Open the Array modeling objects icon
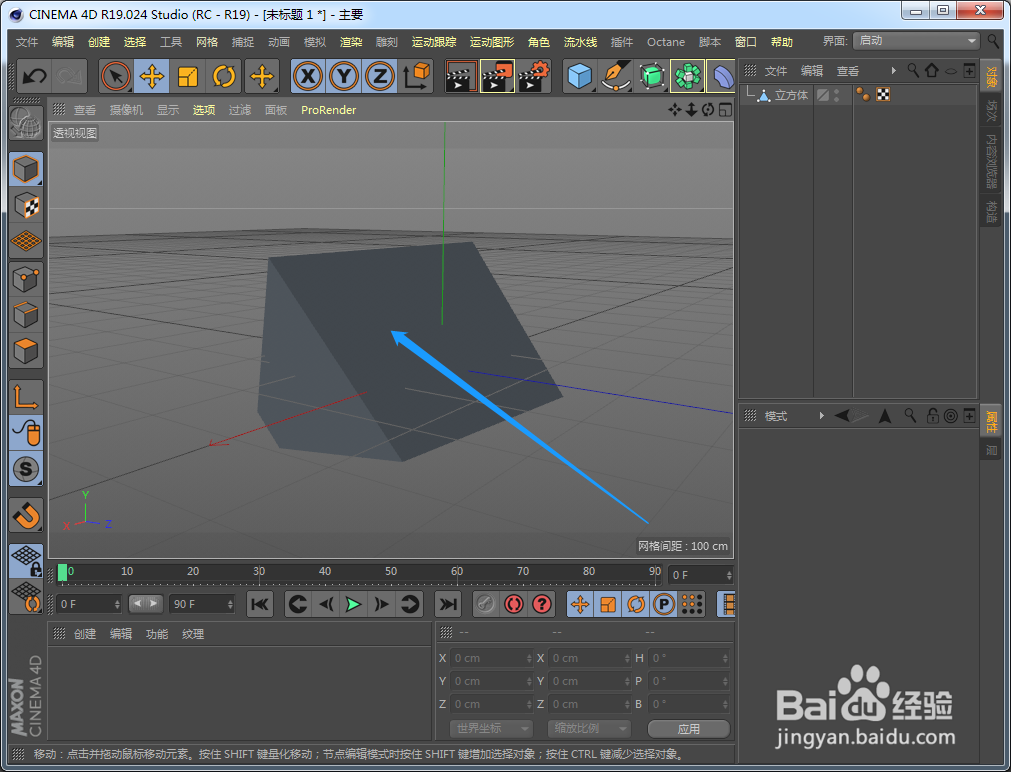Viewport: 1011px width, 772px height. coord(687,76)
